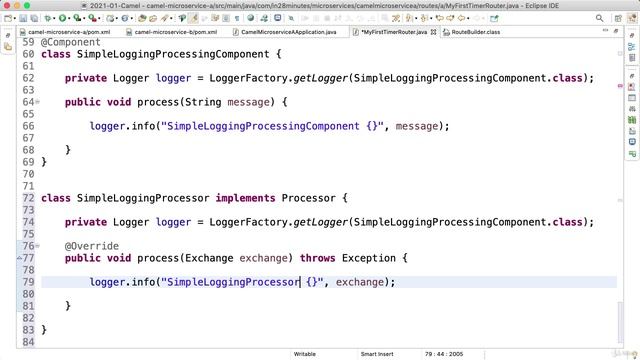Click the Coverage launch icon
The height and width of the screenshot is (360, 640).
(x=77, y=18)
